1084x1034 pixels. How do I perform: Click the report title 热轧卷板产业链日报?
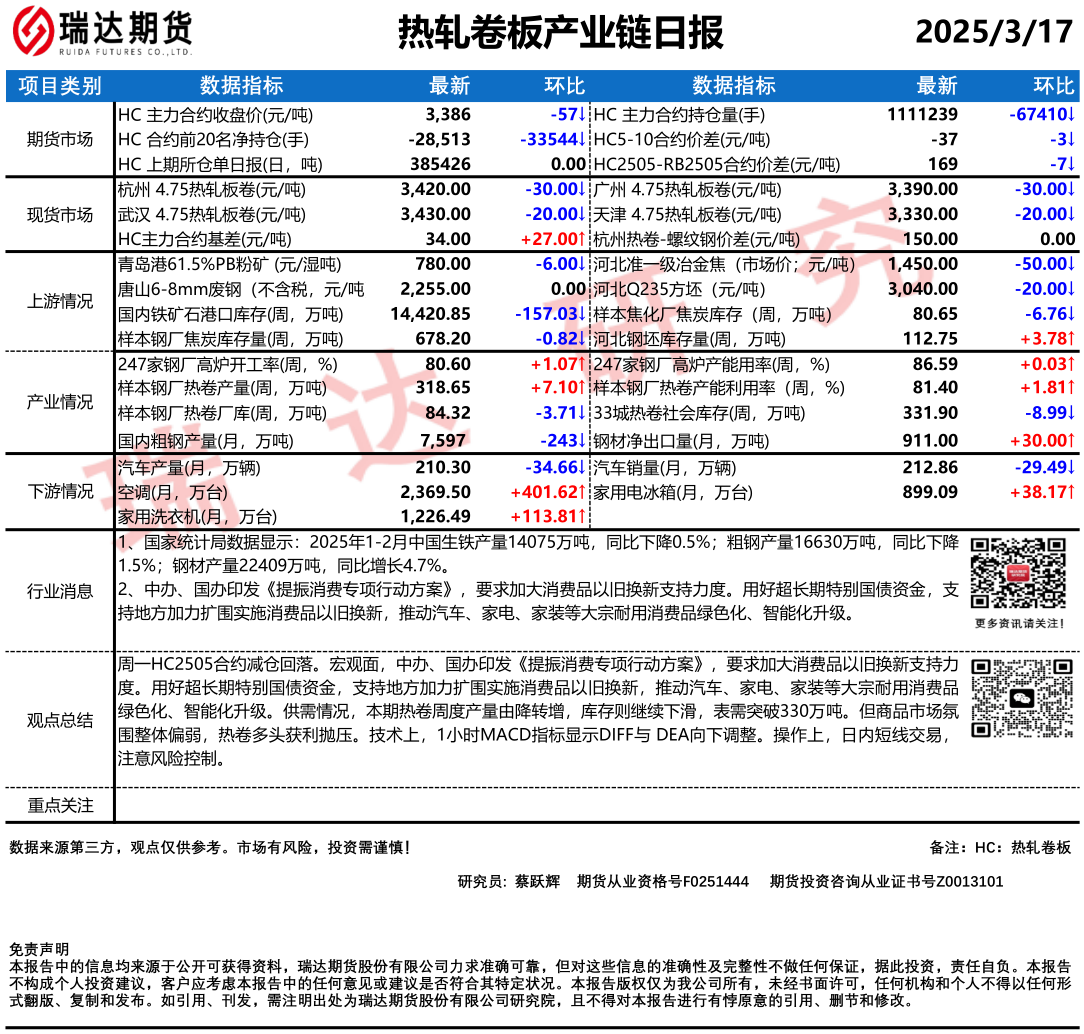coord(561,32)
